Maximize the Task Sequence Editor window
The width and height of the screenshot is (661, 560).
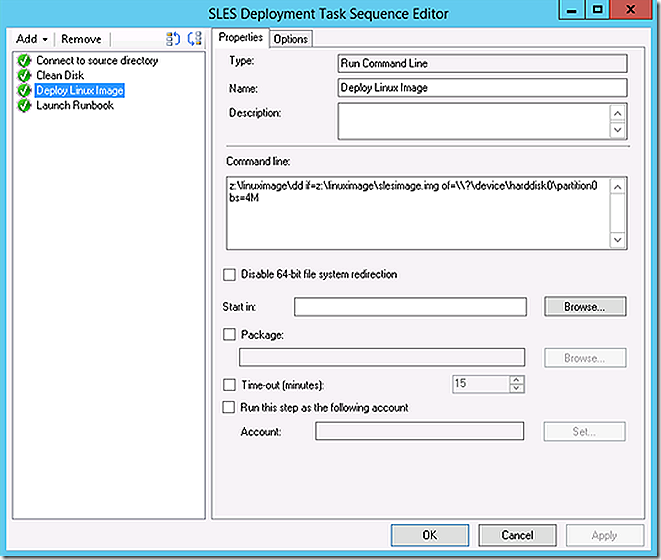pyautogui.click(x=597, y=10)
